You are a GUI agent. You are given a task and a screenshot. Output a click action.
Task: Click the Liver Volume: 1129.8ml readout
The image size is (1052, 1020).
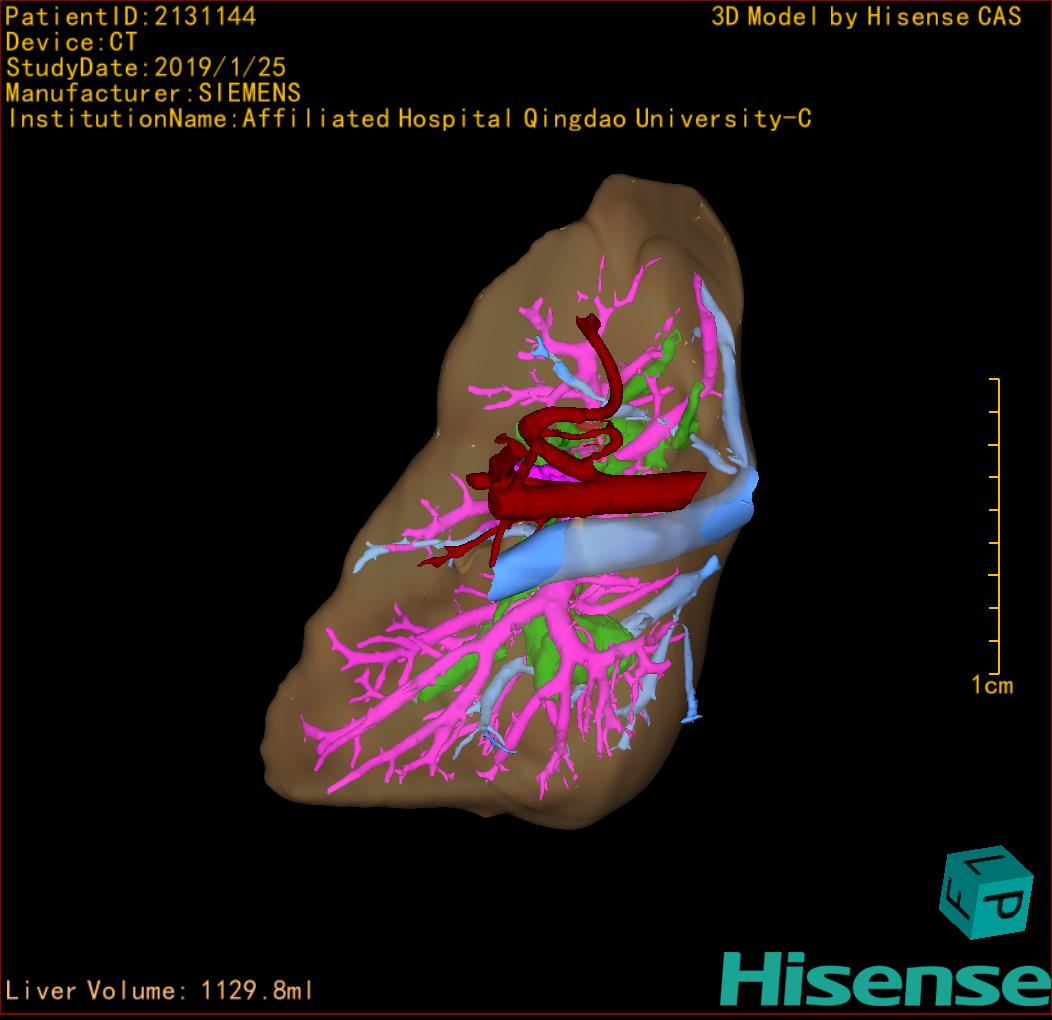(x=160, y=991)
